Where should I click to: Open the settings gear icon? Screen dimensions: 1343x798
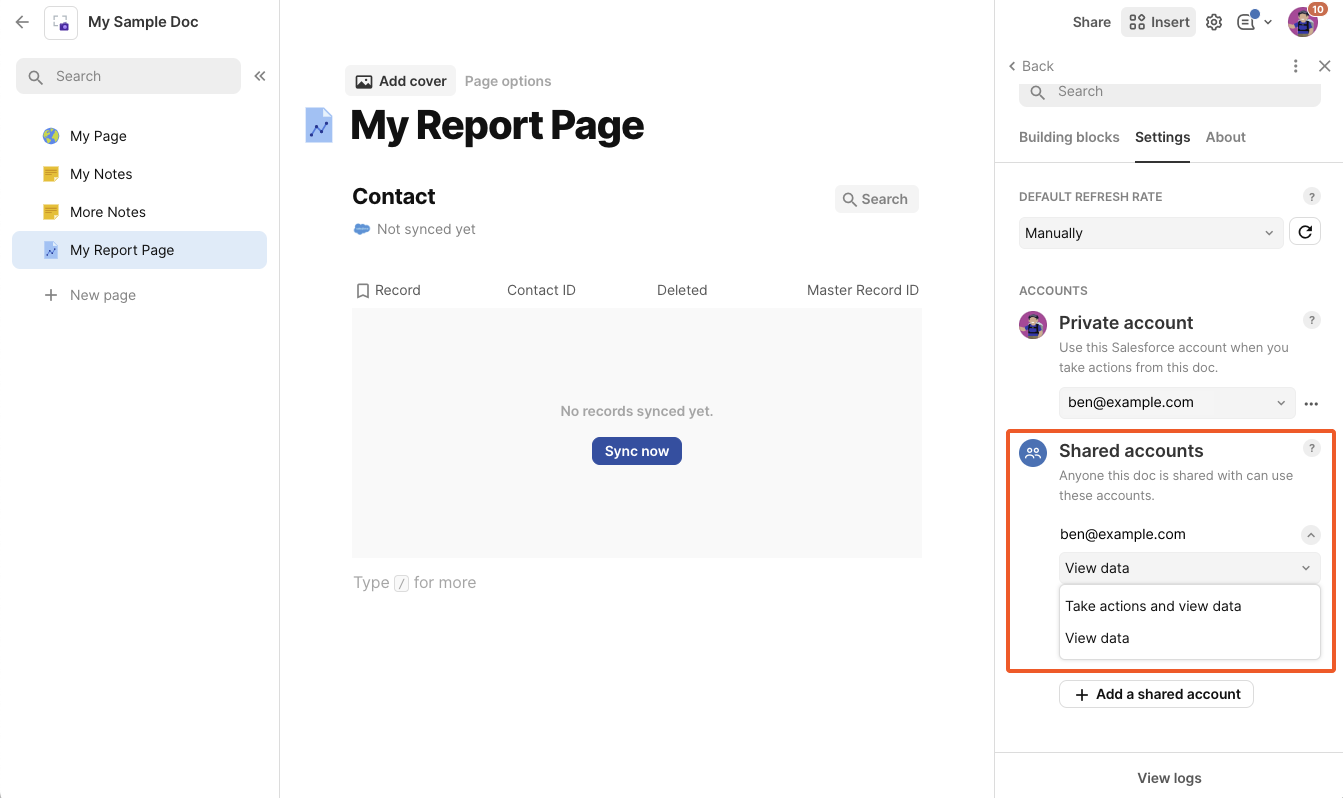tap(1214, 22)
